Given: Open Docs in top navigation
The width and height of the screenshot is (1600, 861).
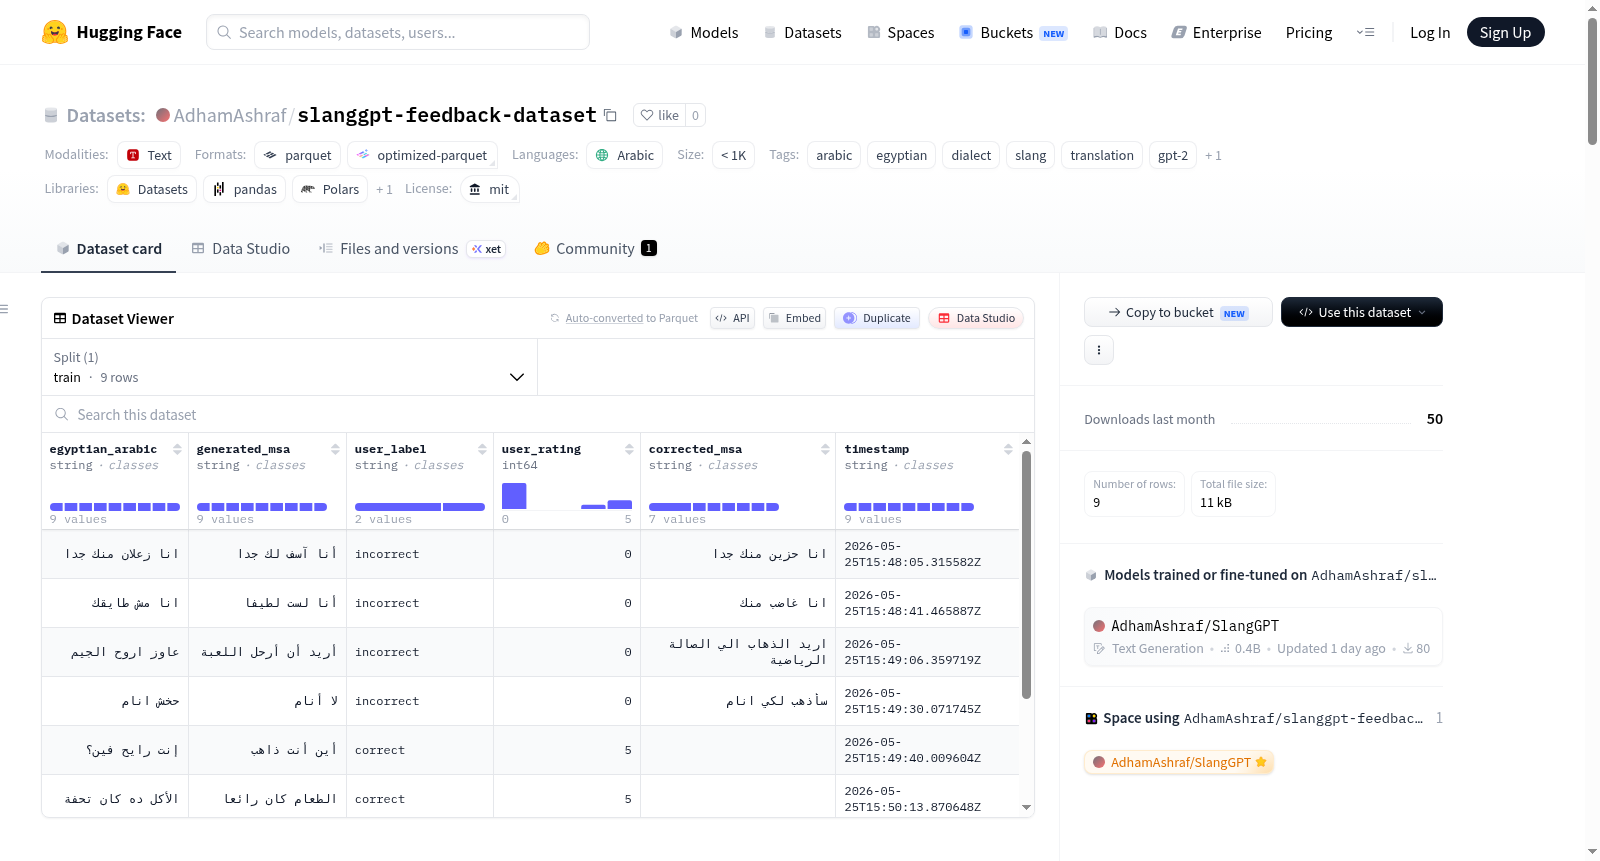Looking at the screenshot, I should 1120,32.
